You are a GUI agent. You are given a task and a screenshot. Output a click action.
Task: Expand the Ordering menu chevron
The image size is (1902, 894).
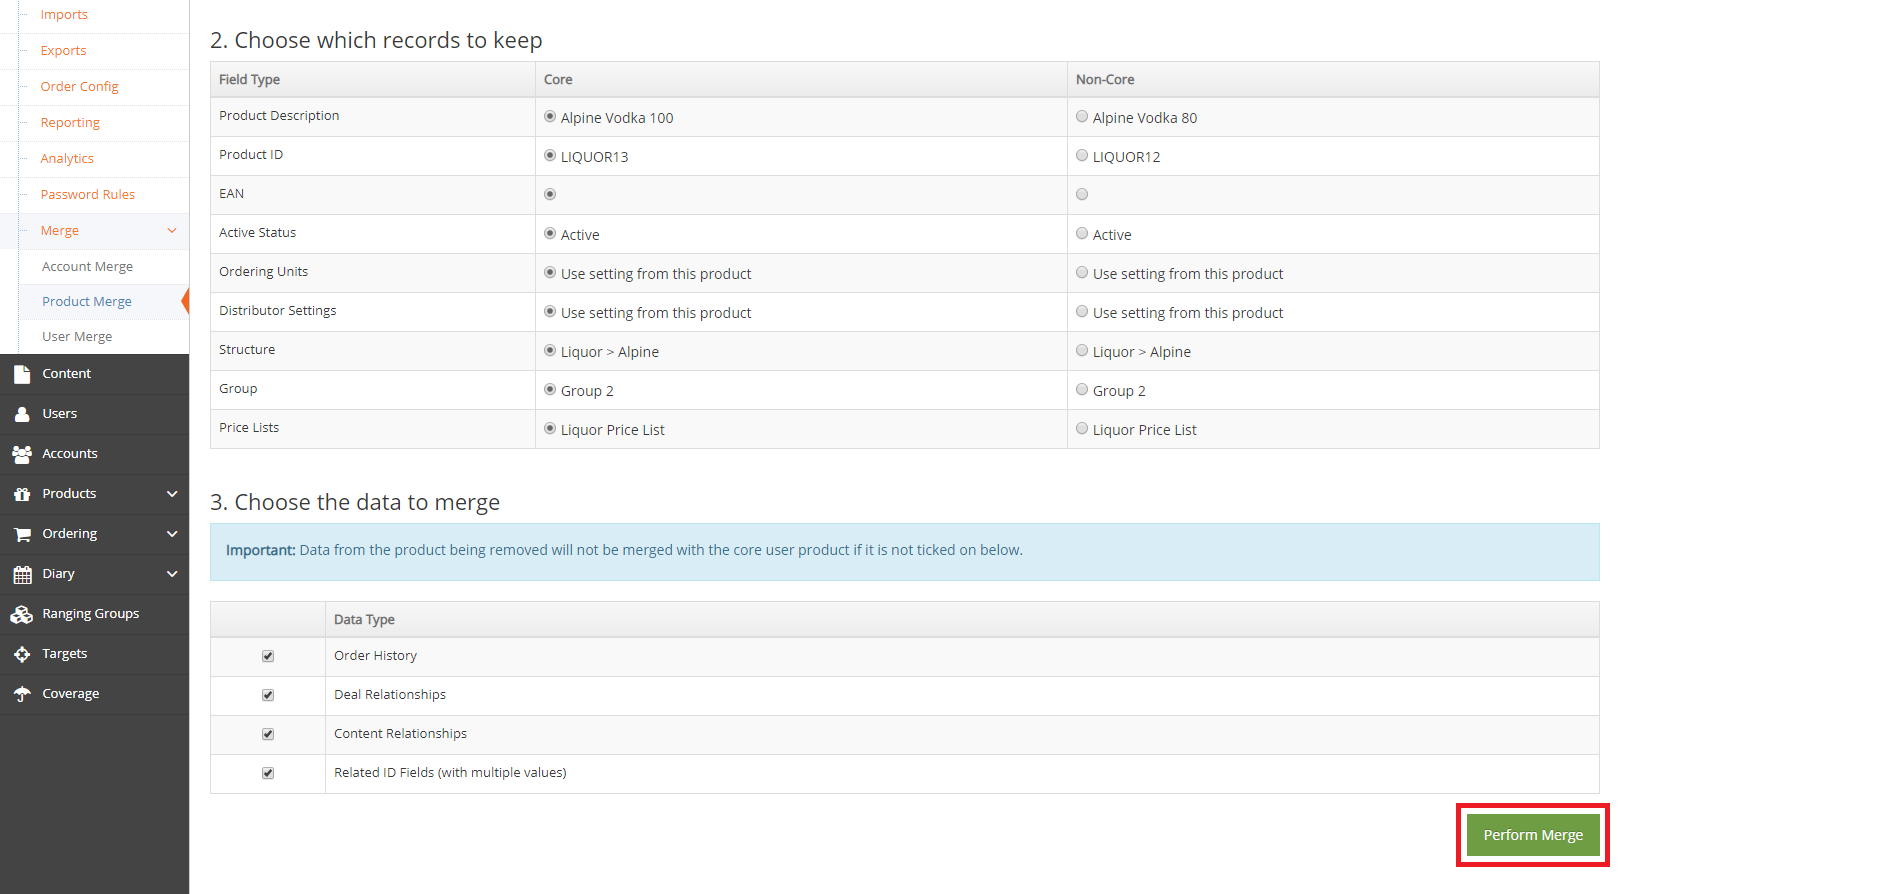click(172, 534)
